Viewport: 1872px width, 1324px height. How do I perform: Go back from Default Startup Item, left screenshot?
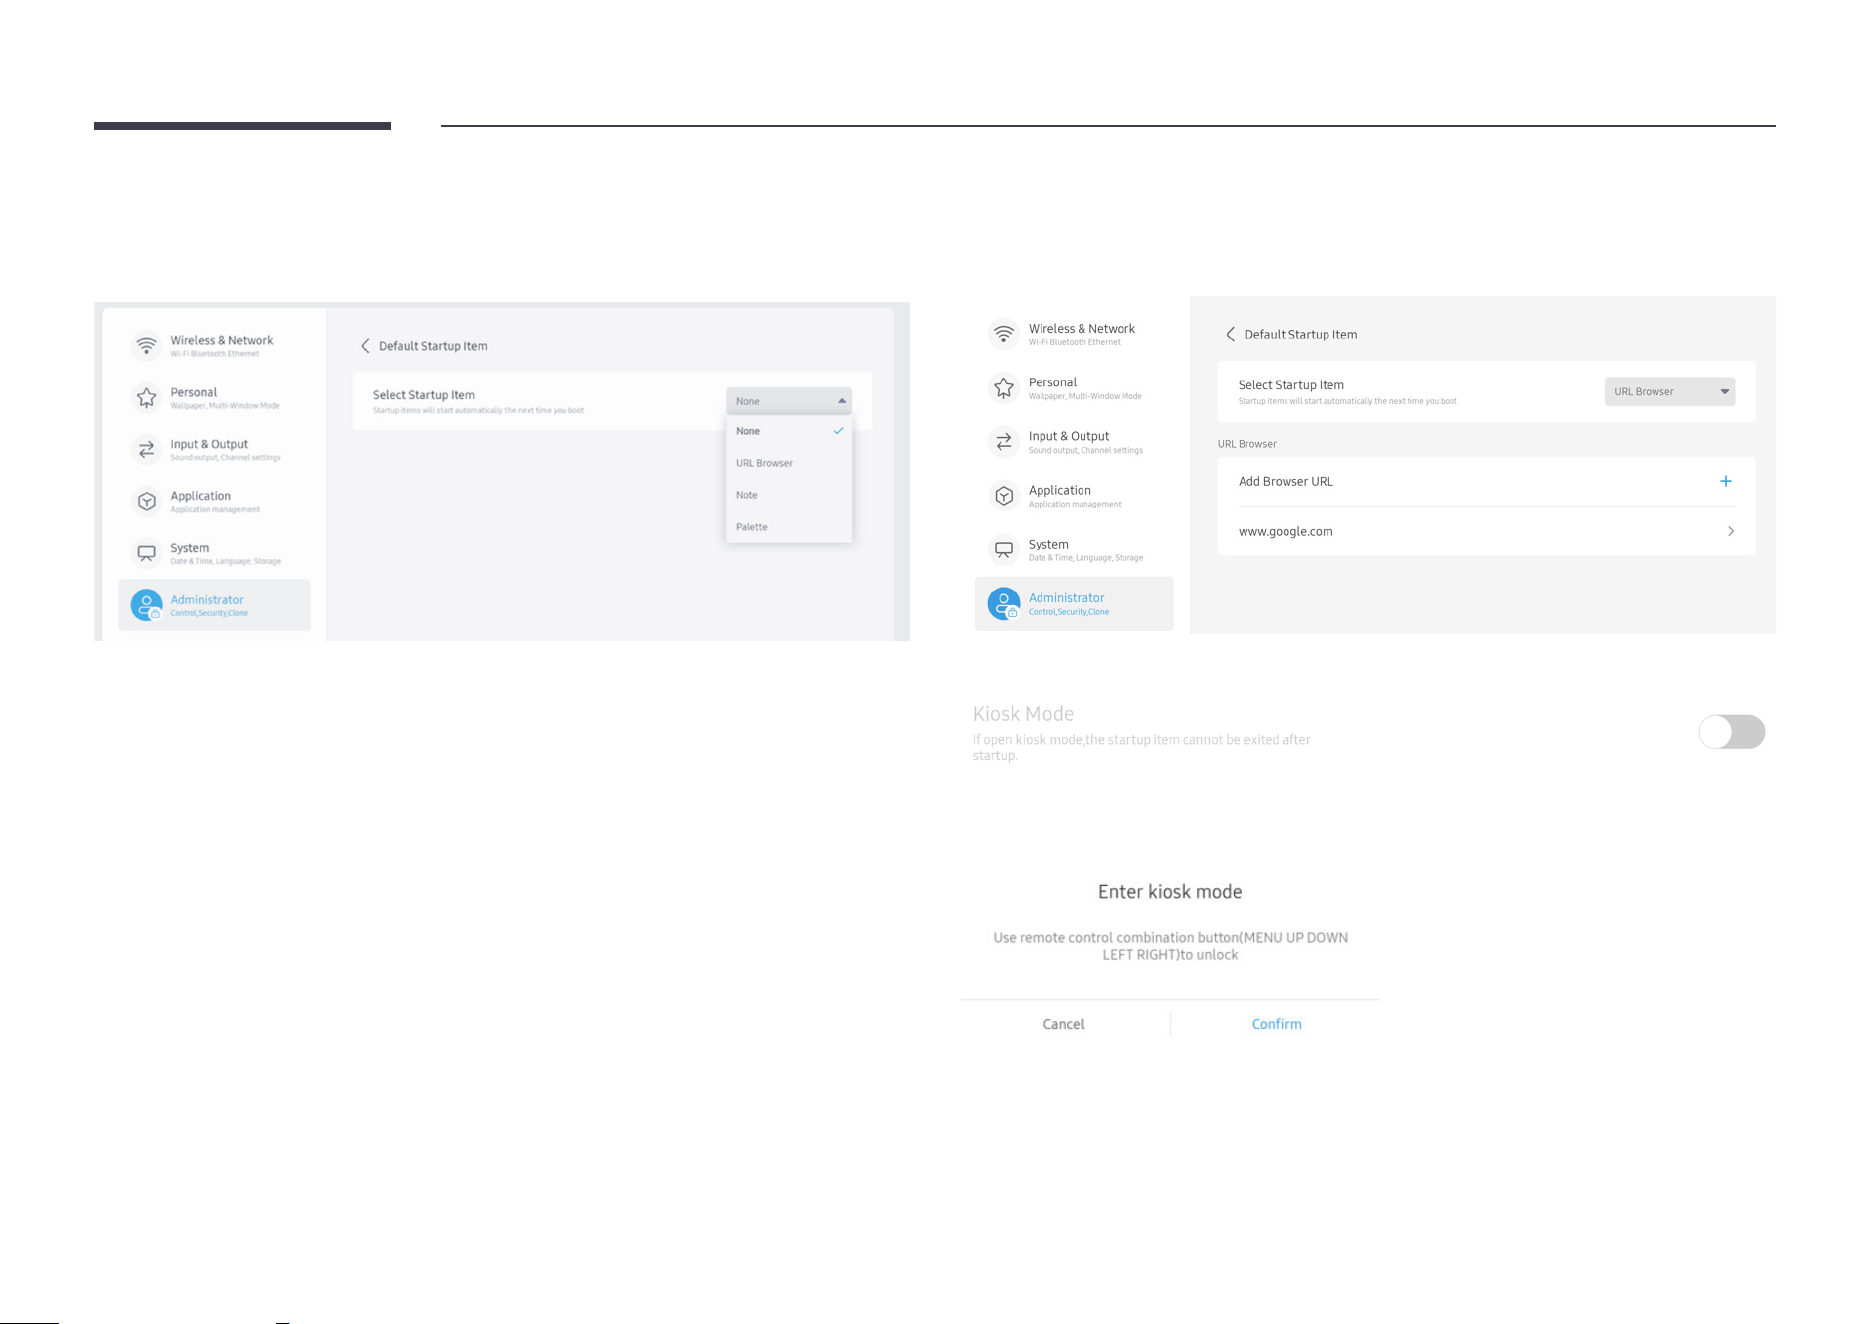point(365,346)
